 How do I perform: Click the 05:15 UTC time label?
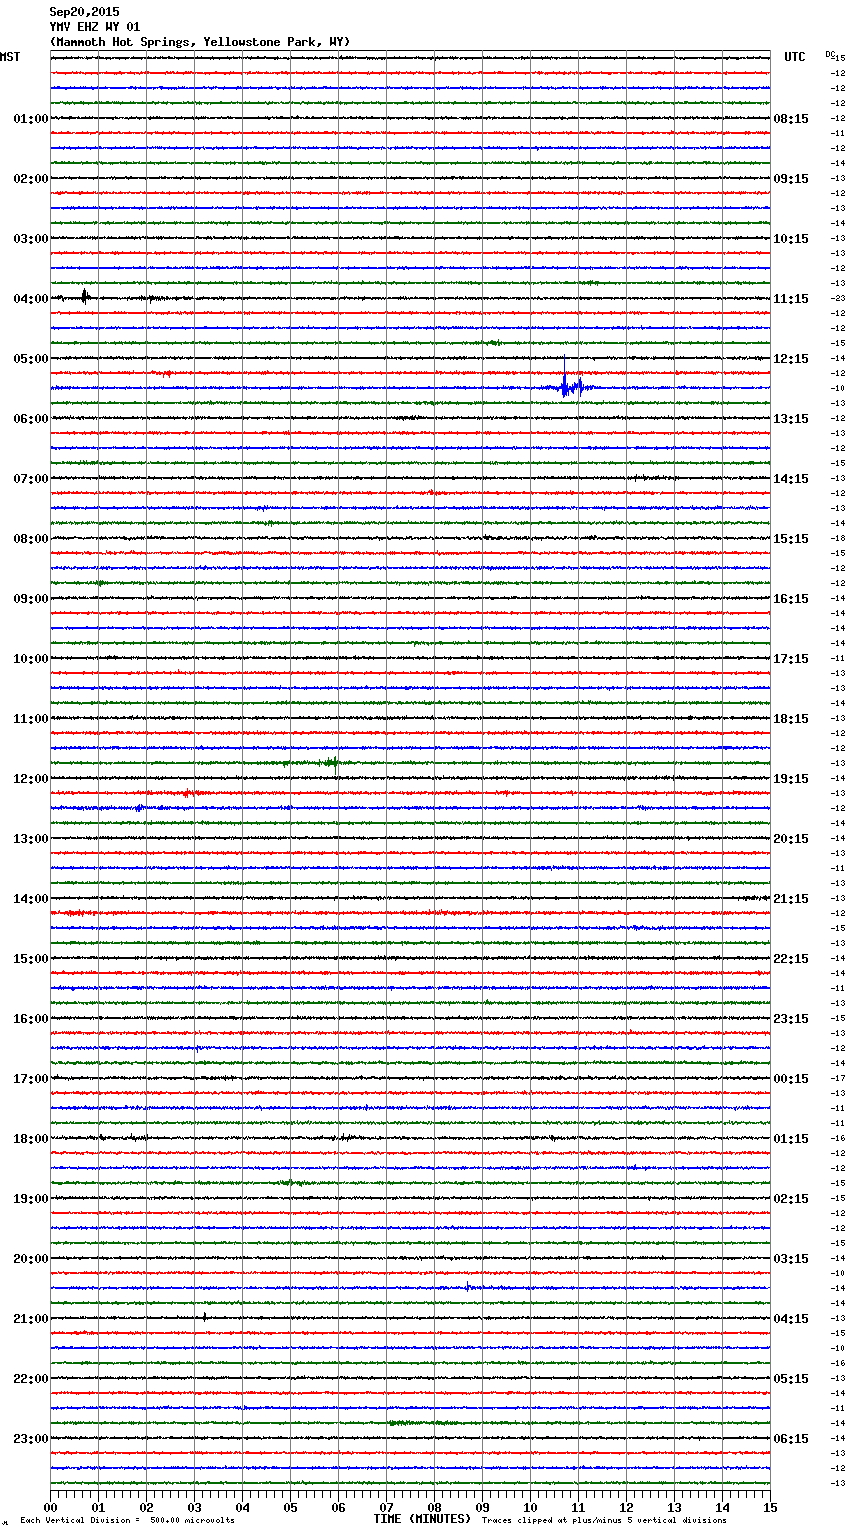pyautogui.click(x=791, y=1379)
